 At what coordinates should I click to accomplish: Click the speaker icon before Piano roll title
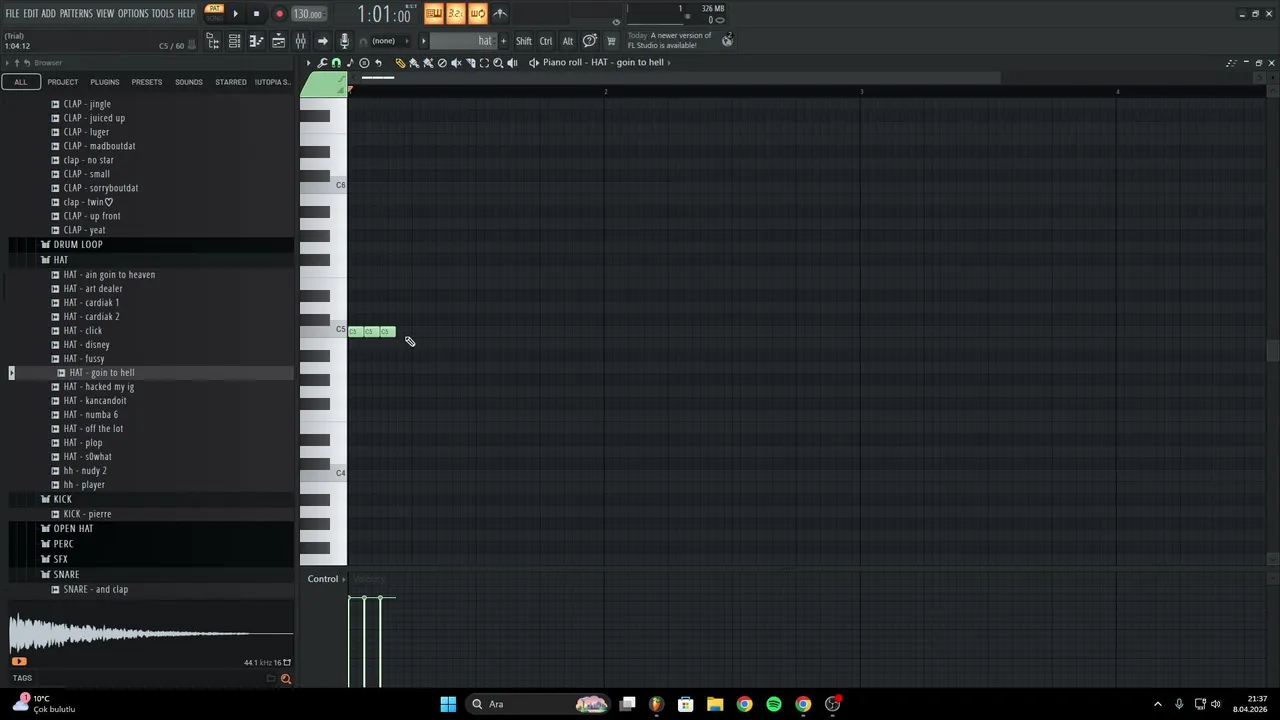click(534, 63)
